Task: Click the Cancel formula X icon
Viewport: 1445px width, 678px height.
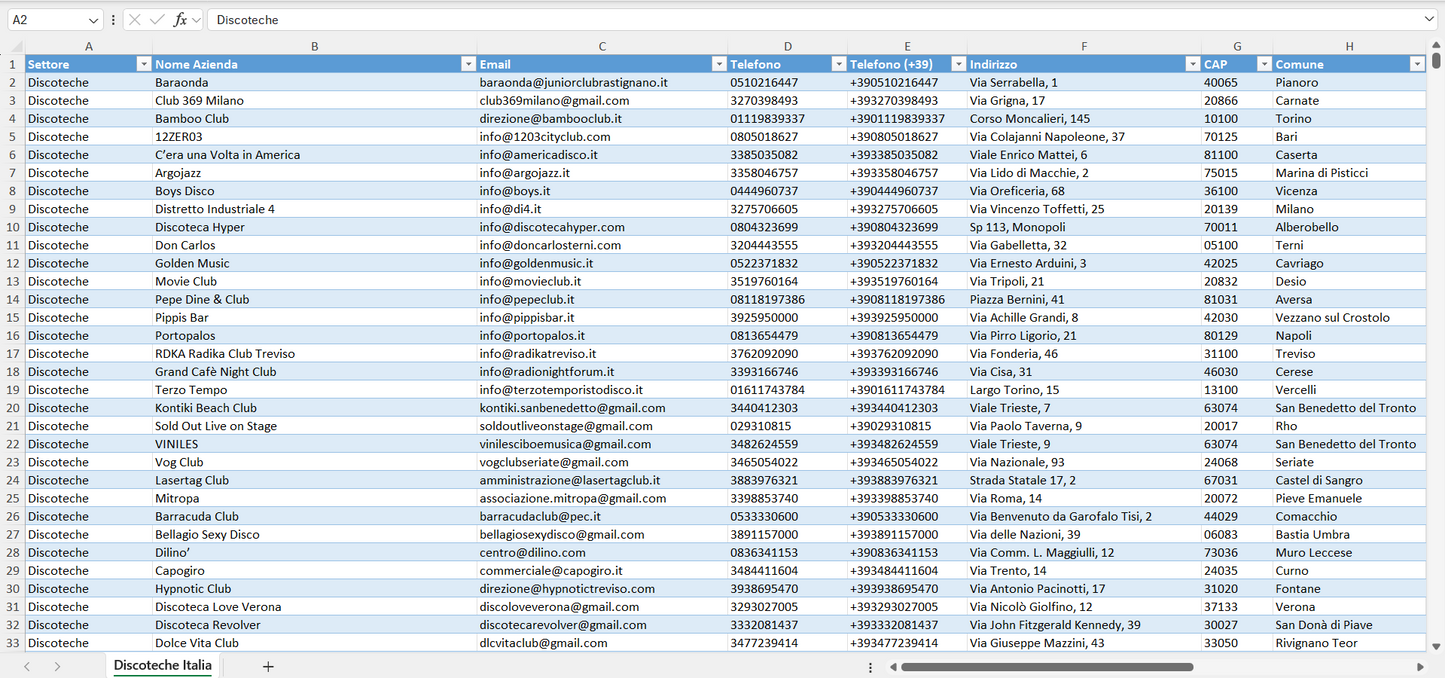Action: coord(135,20)
